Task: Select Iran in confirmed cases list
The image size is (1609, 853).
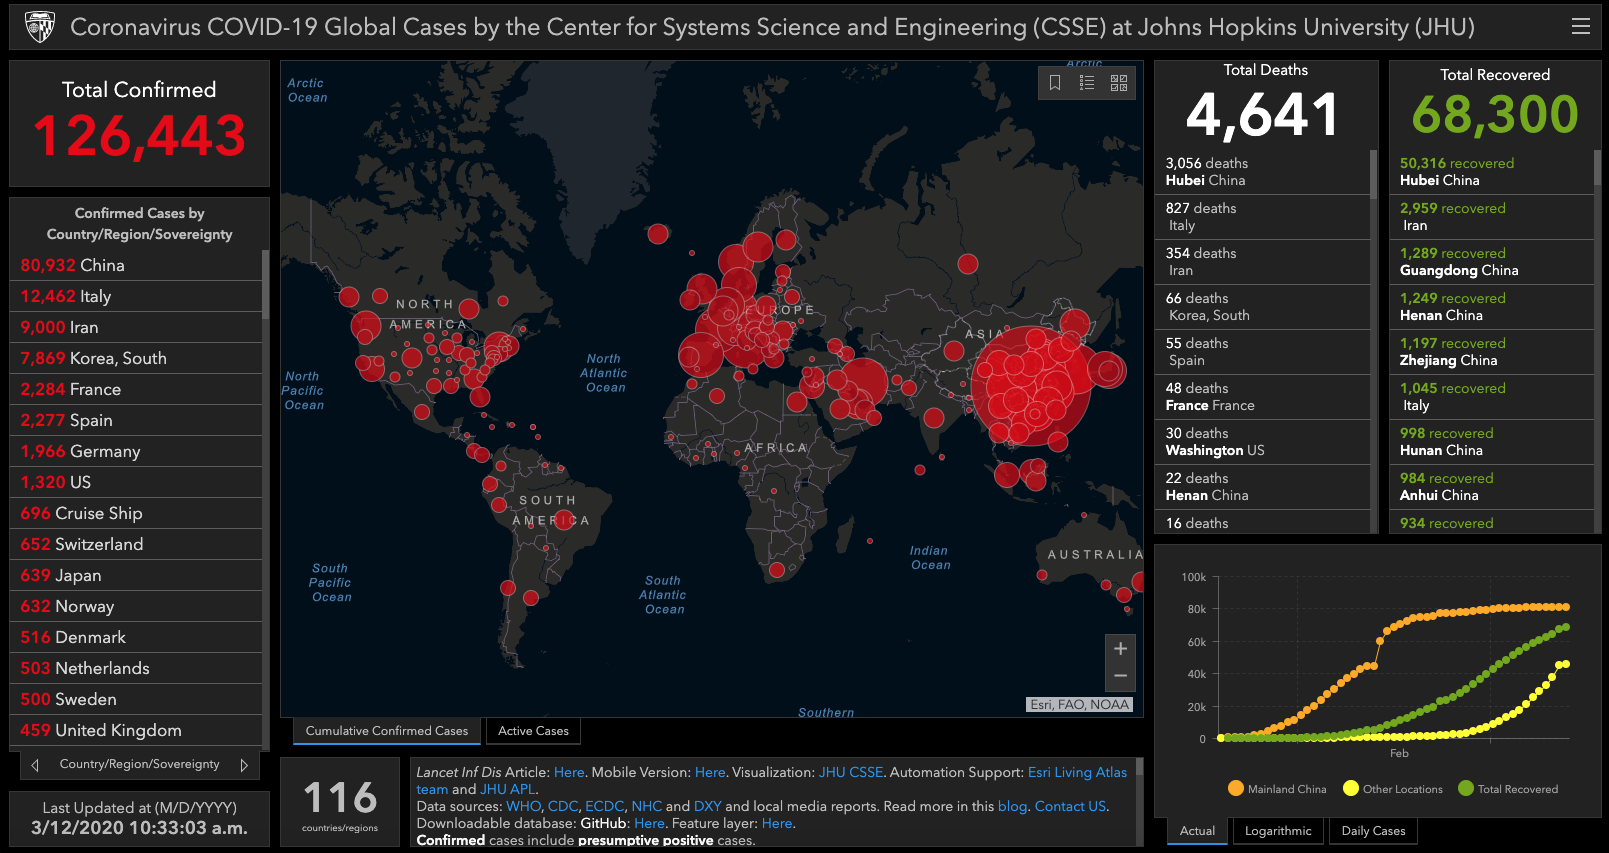Action: (x=136, y=327)
